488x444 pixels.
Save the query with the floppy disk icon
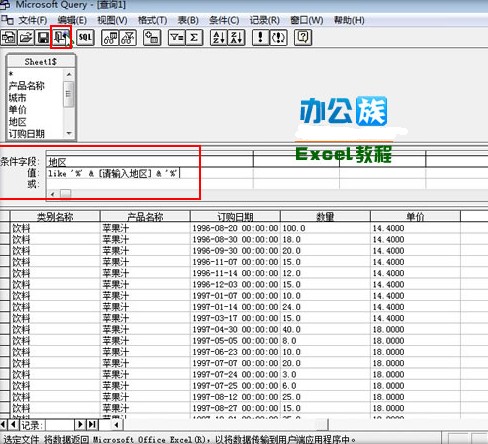[43, 37]
